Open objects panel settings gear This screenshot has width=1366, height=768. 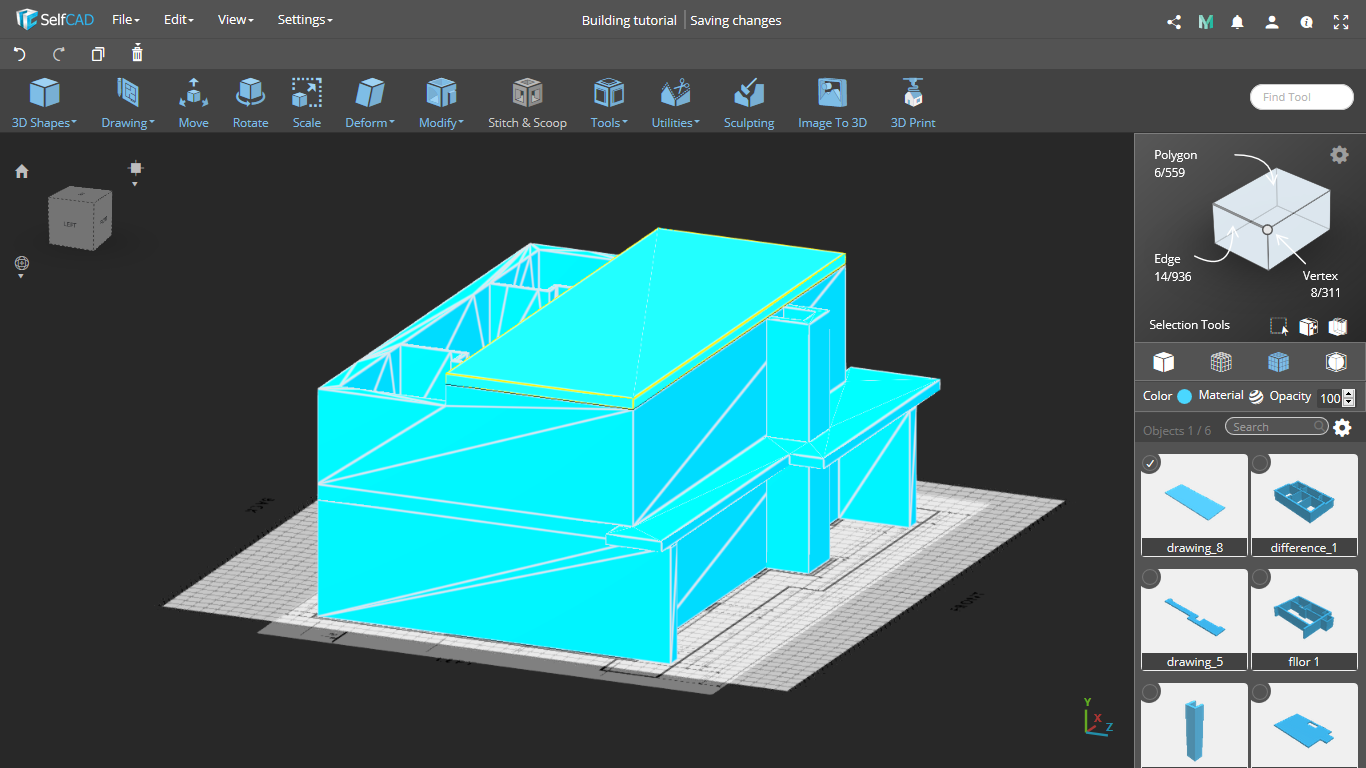click(1342, 428)
